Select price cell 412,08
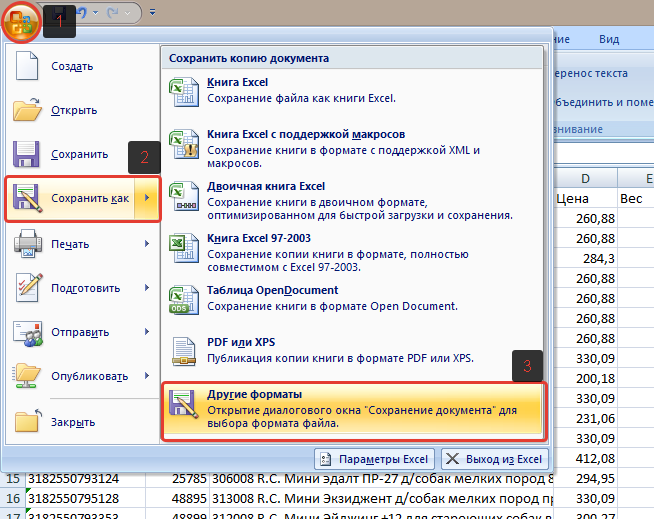The height and width of the screenshot is (519, 654). coord(586,459)
